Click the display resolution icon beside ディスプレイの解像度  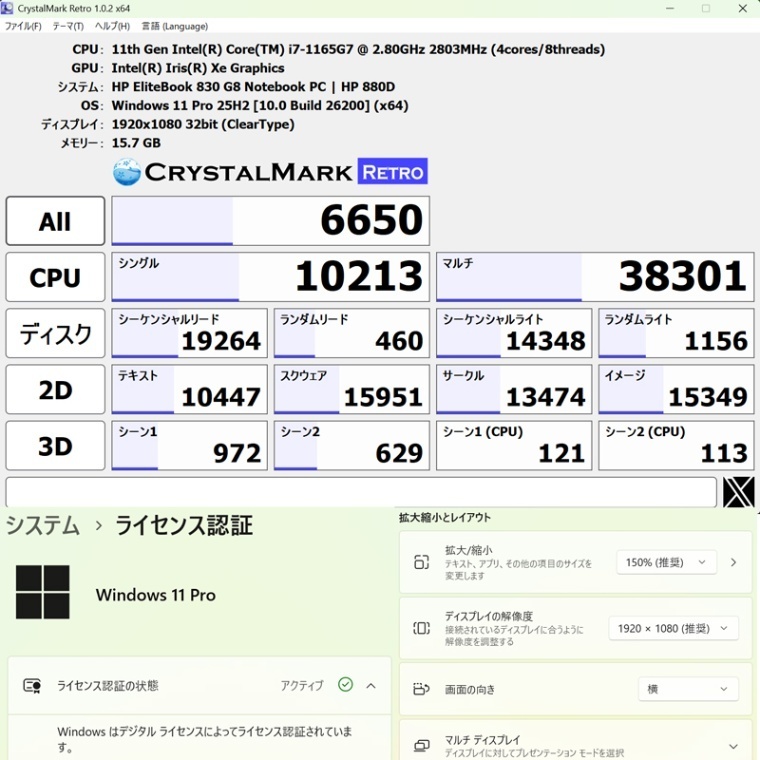point(421,628)
